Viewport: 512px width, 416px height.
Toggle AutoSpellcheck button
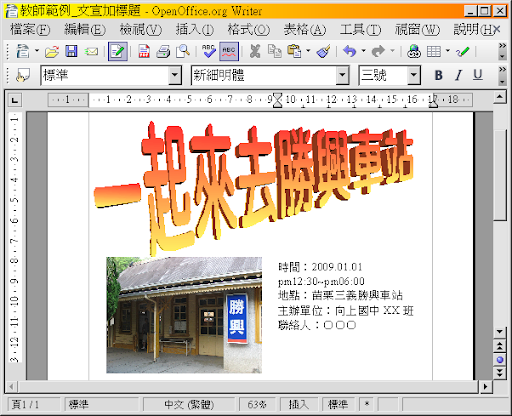(229, 51)
